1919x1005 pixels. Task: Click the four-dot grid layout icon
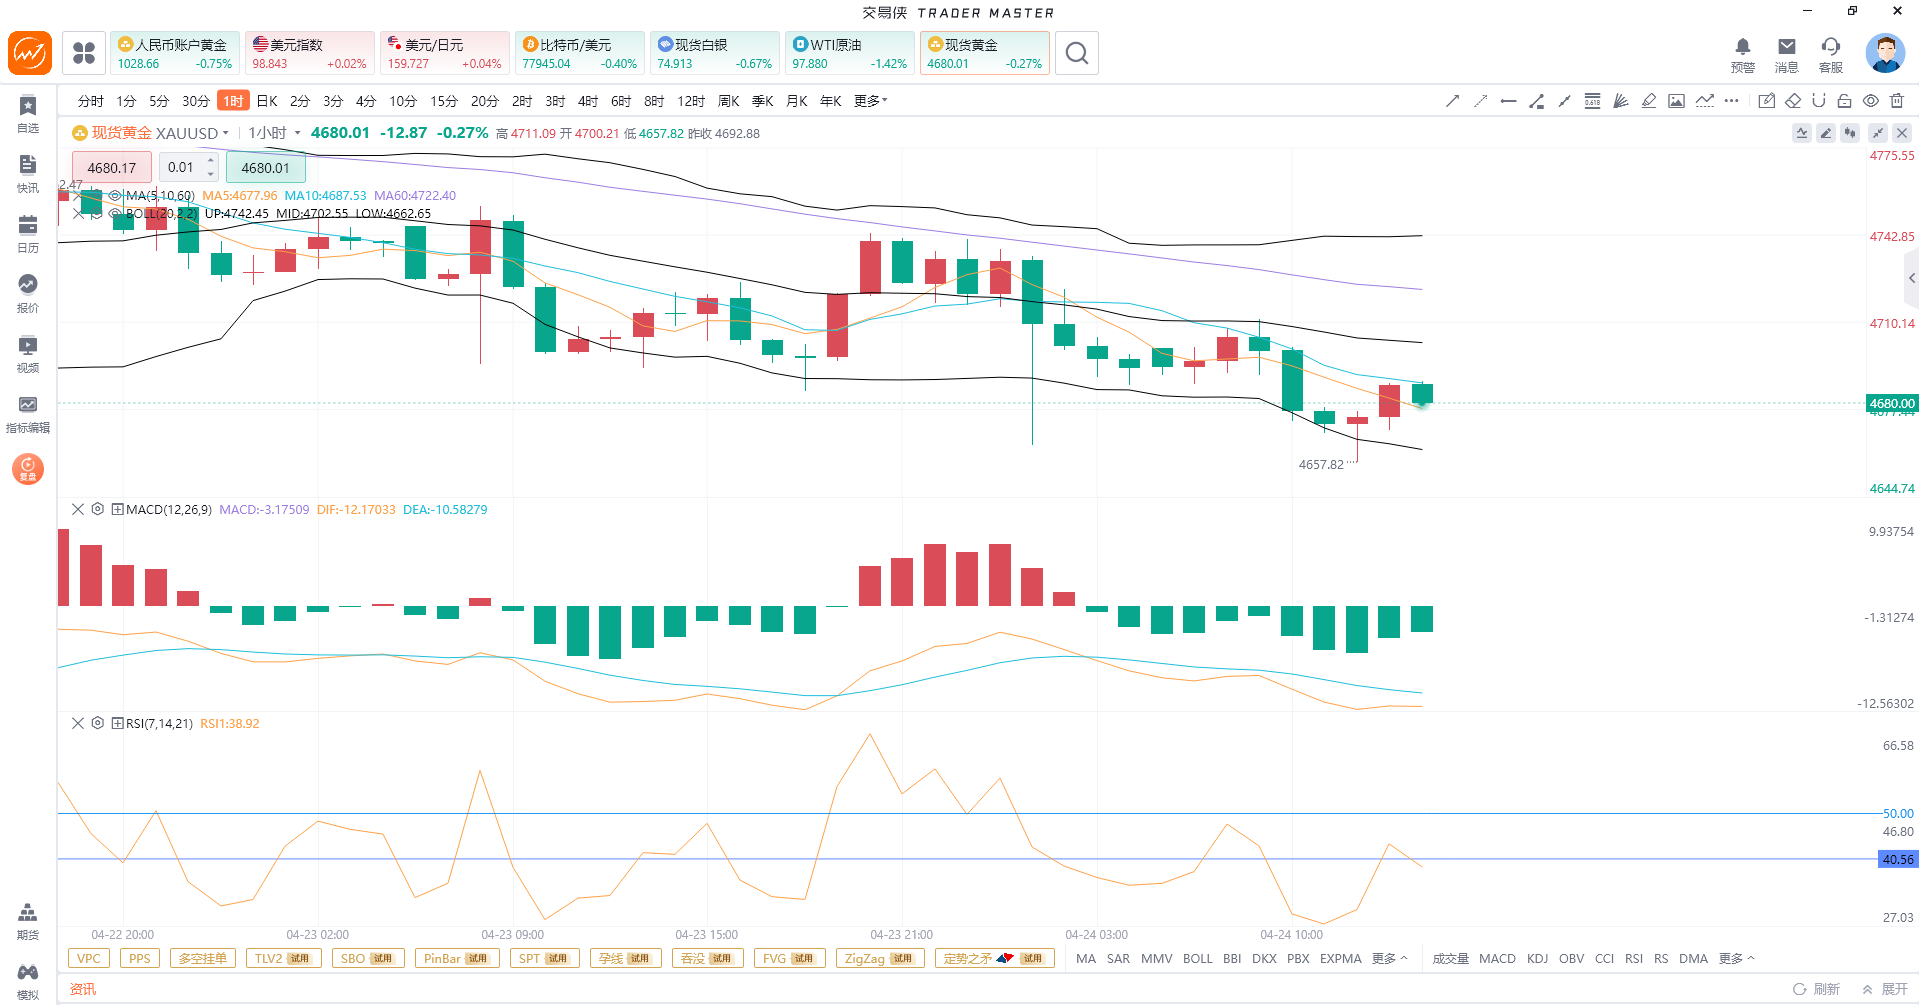pos(84,53)
